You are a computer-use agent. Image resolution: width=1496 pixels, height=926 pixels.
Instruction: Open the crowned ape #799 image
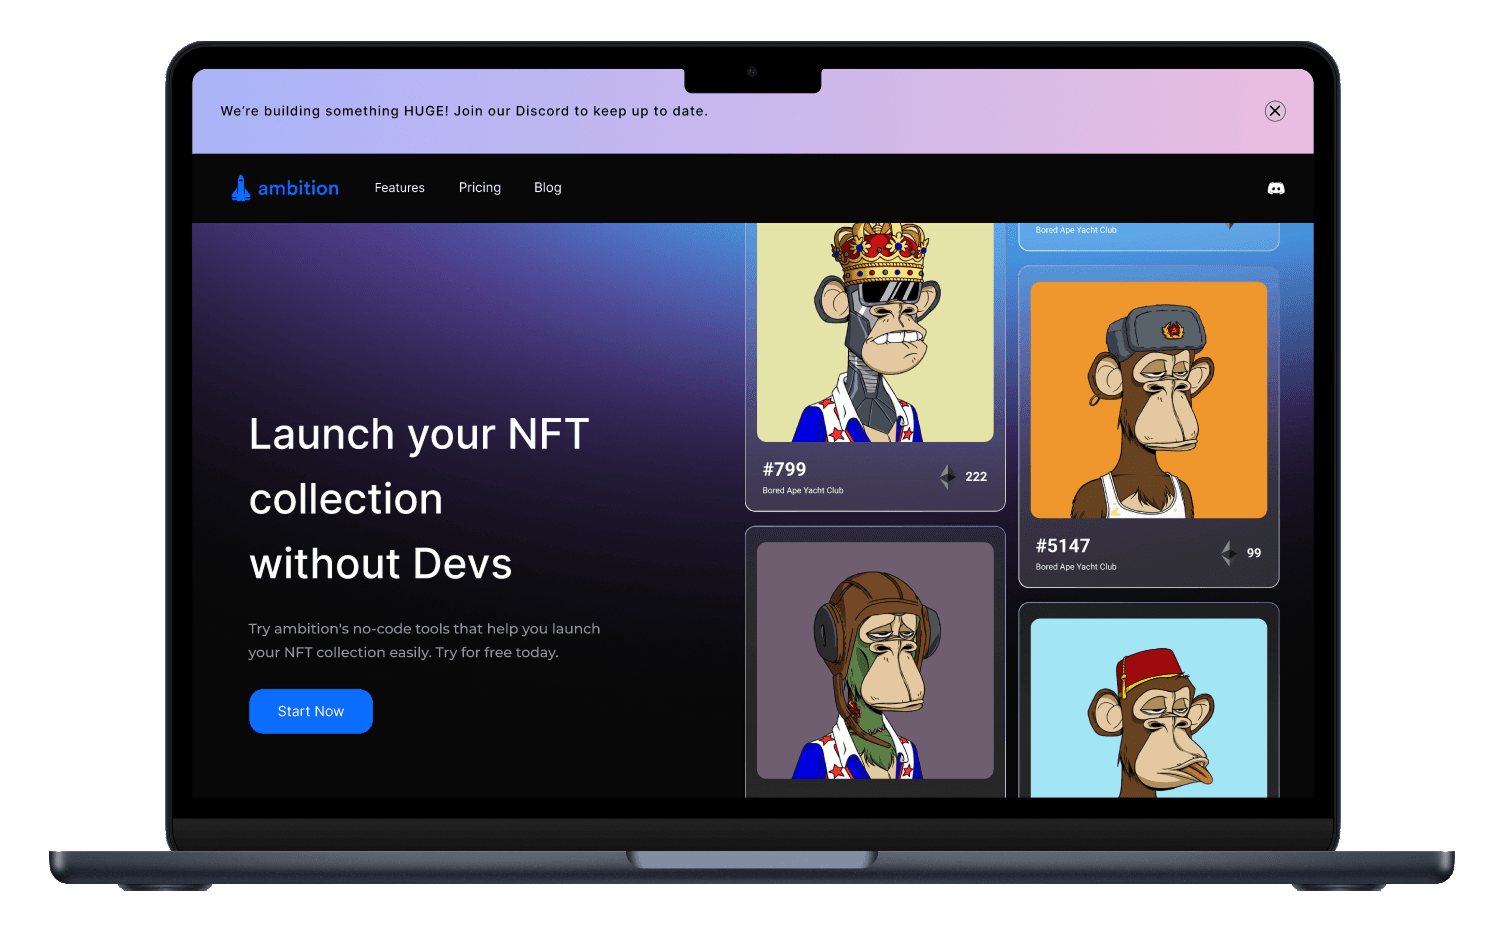tap(875, 332)
